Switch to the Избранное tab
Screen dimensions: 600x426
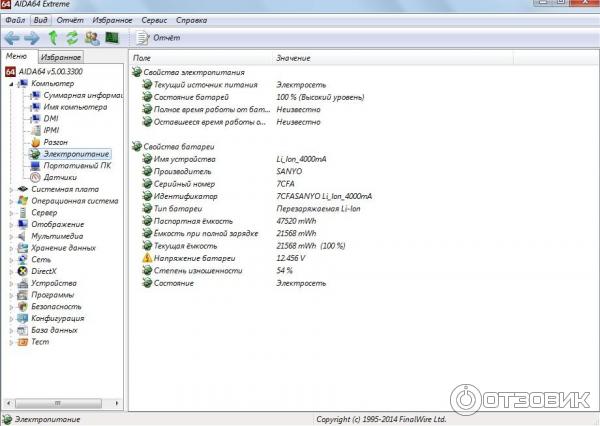(x=62, y=58)
